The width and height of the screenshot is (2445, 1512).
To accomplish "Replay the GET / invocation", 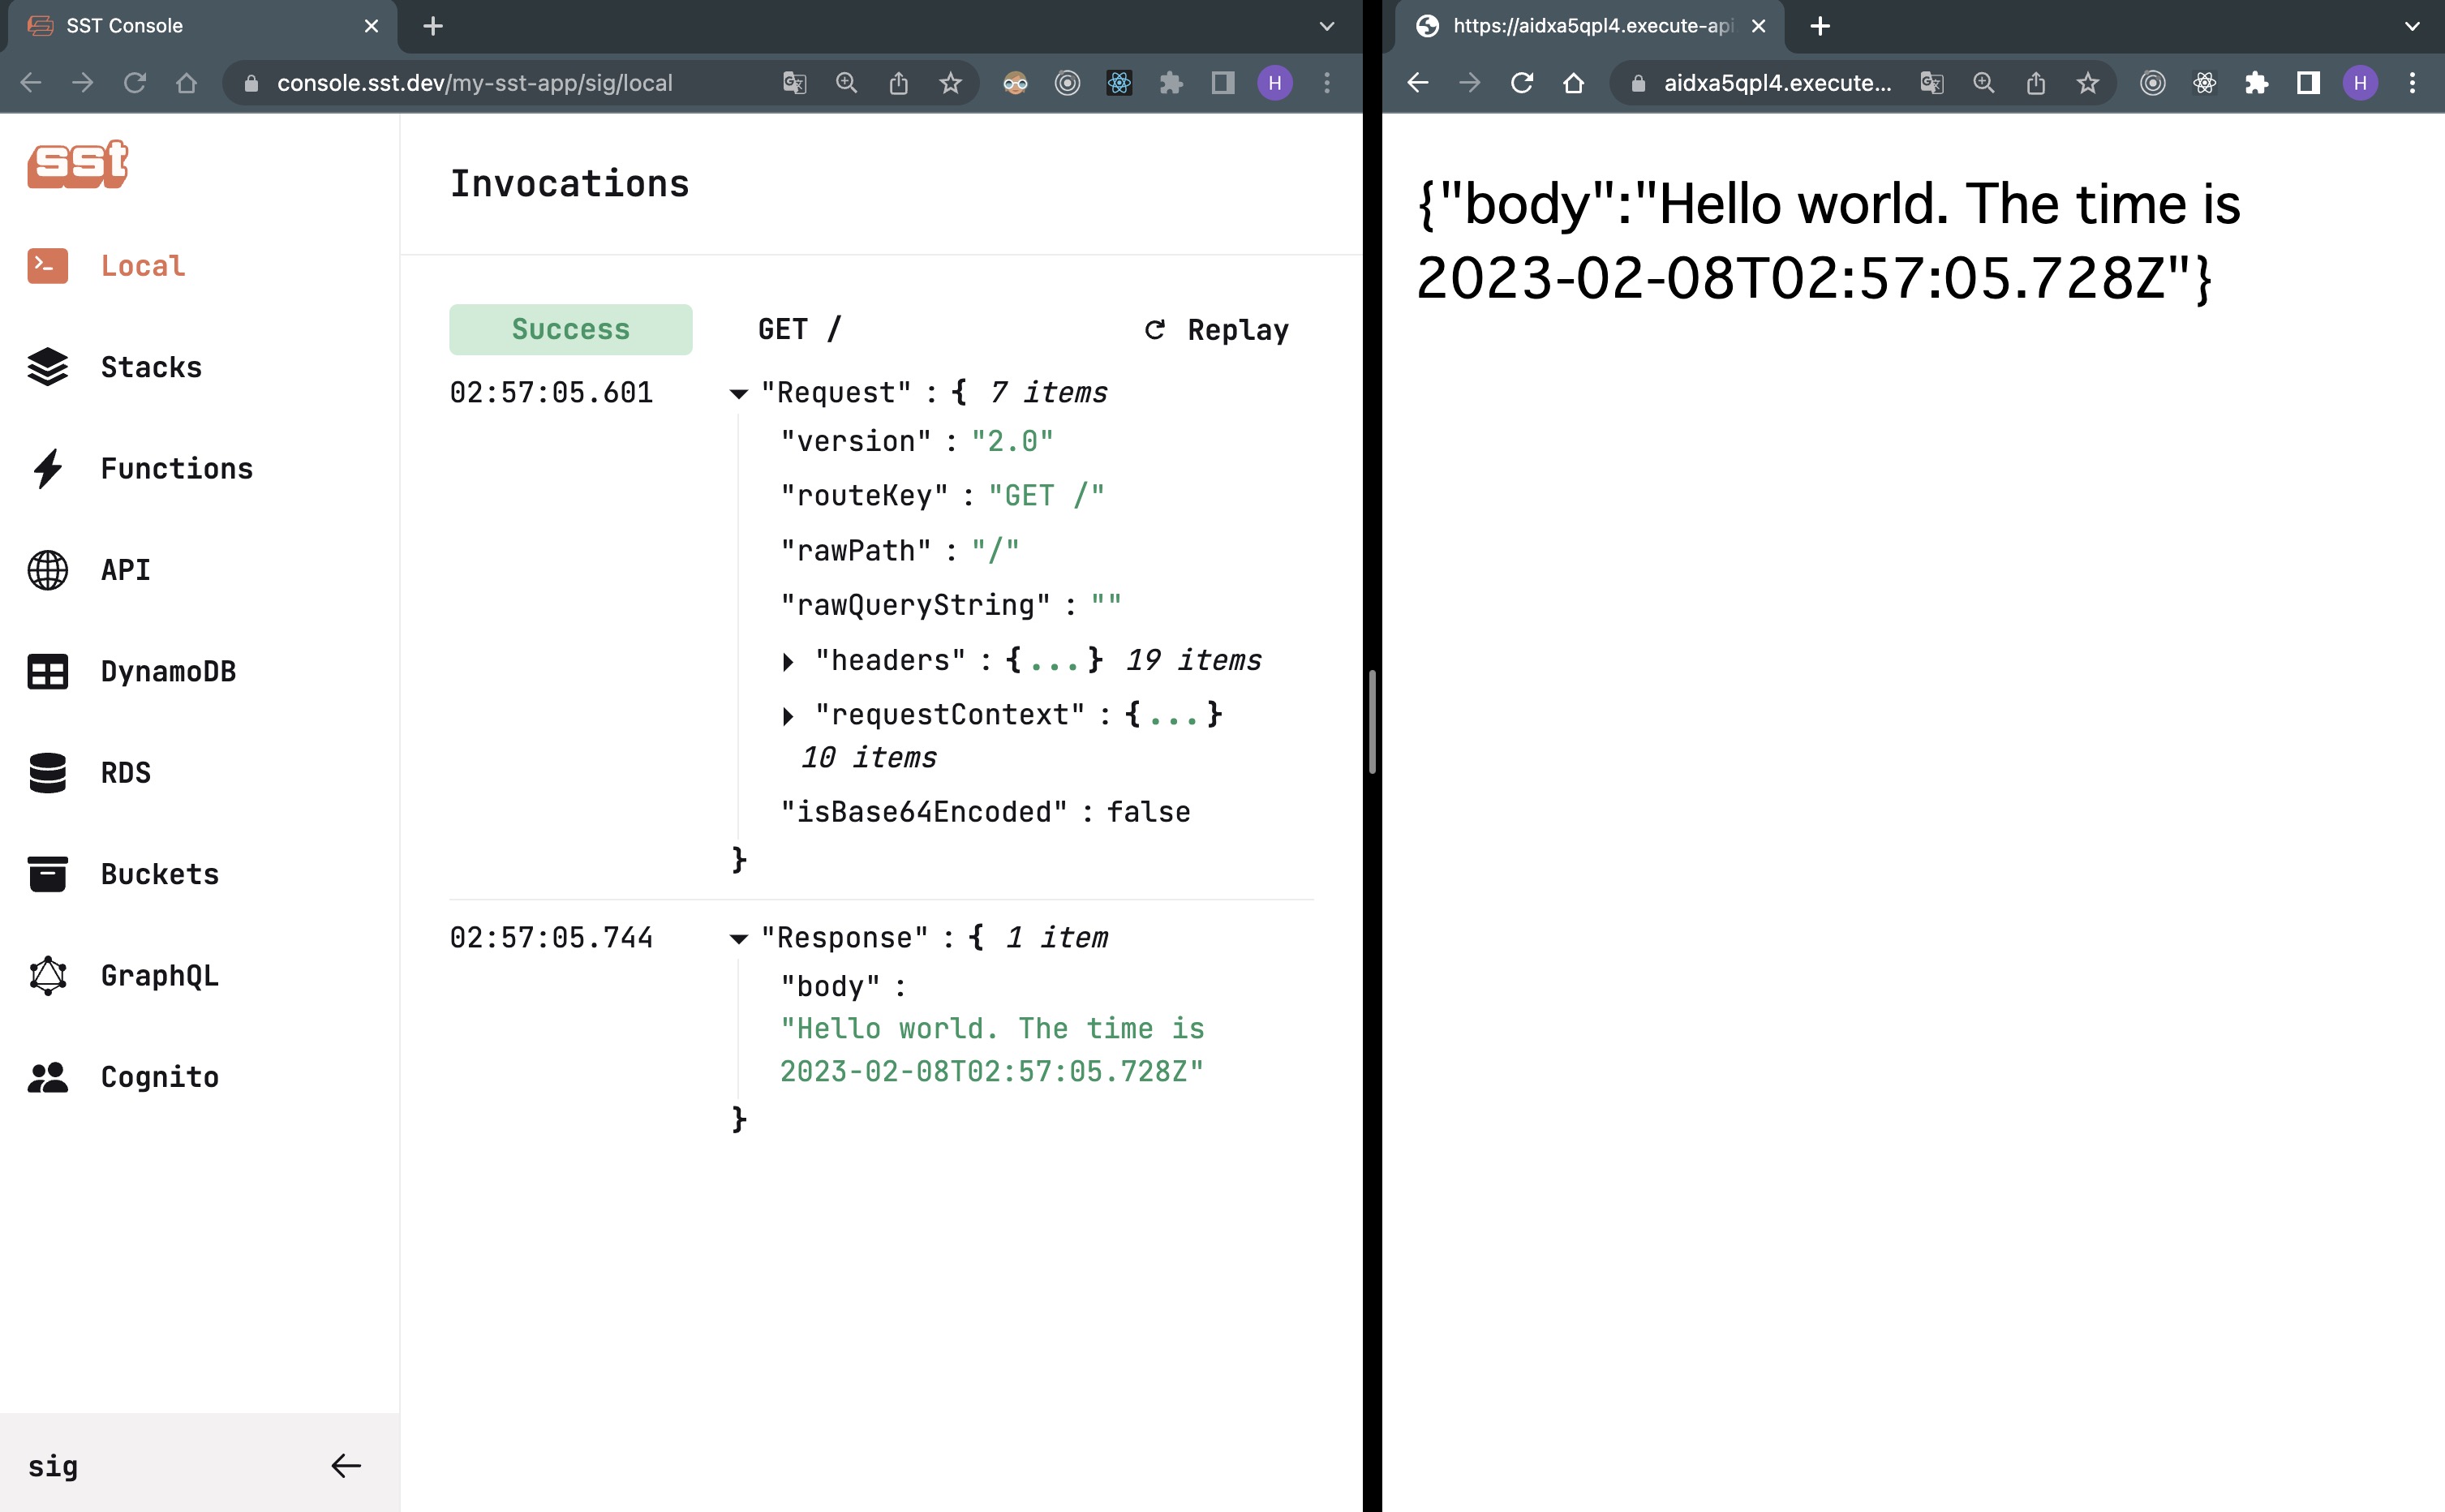I will [x=1216, y=329].
